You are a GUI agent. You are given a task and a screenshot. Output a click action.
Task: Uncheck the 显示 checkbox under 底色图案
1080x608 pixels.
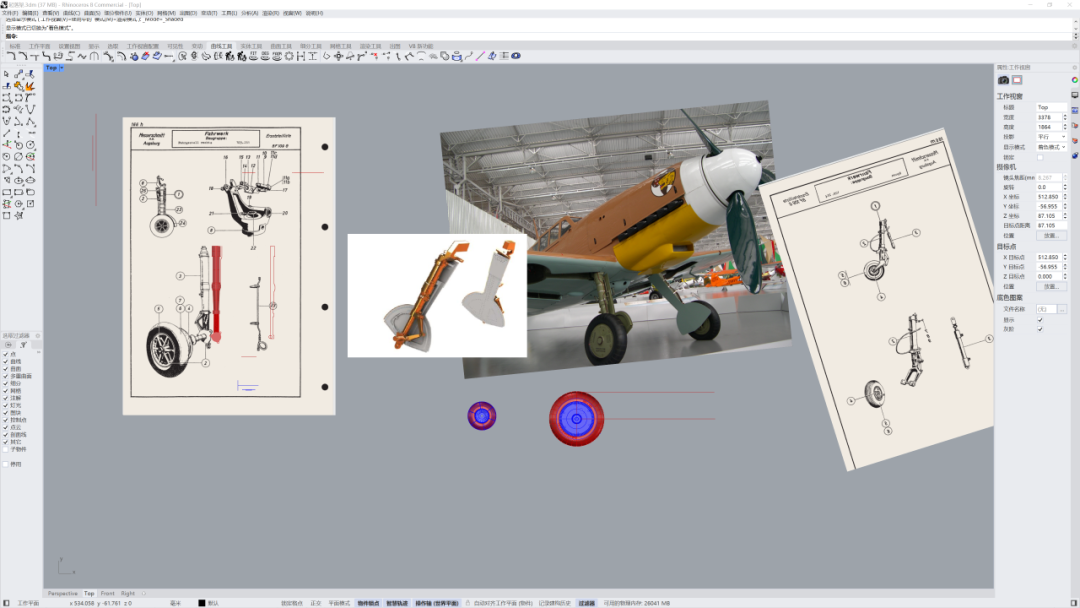tap(1040, 319)
